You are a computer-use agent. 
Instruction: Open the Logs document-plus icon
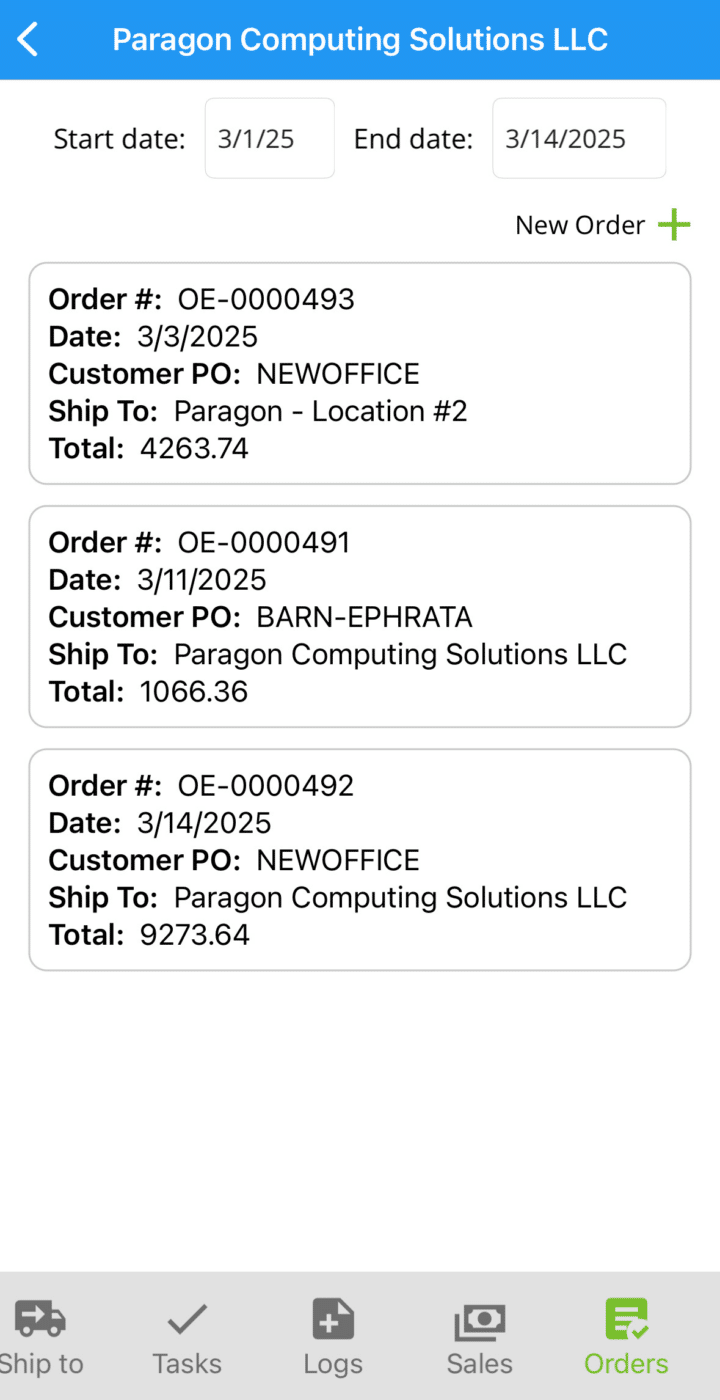point(333,1319)
